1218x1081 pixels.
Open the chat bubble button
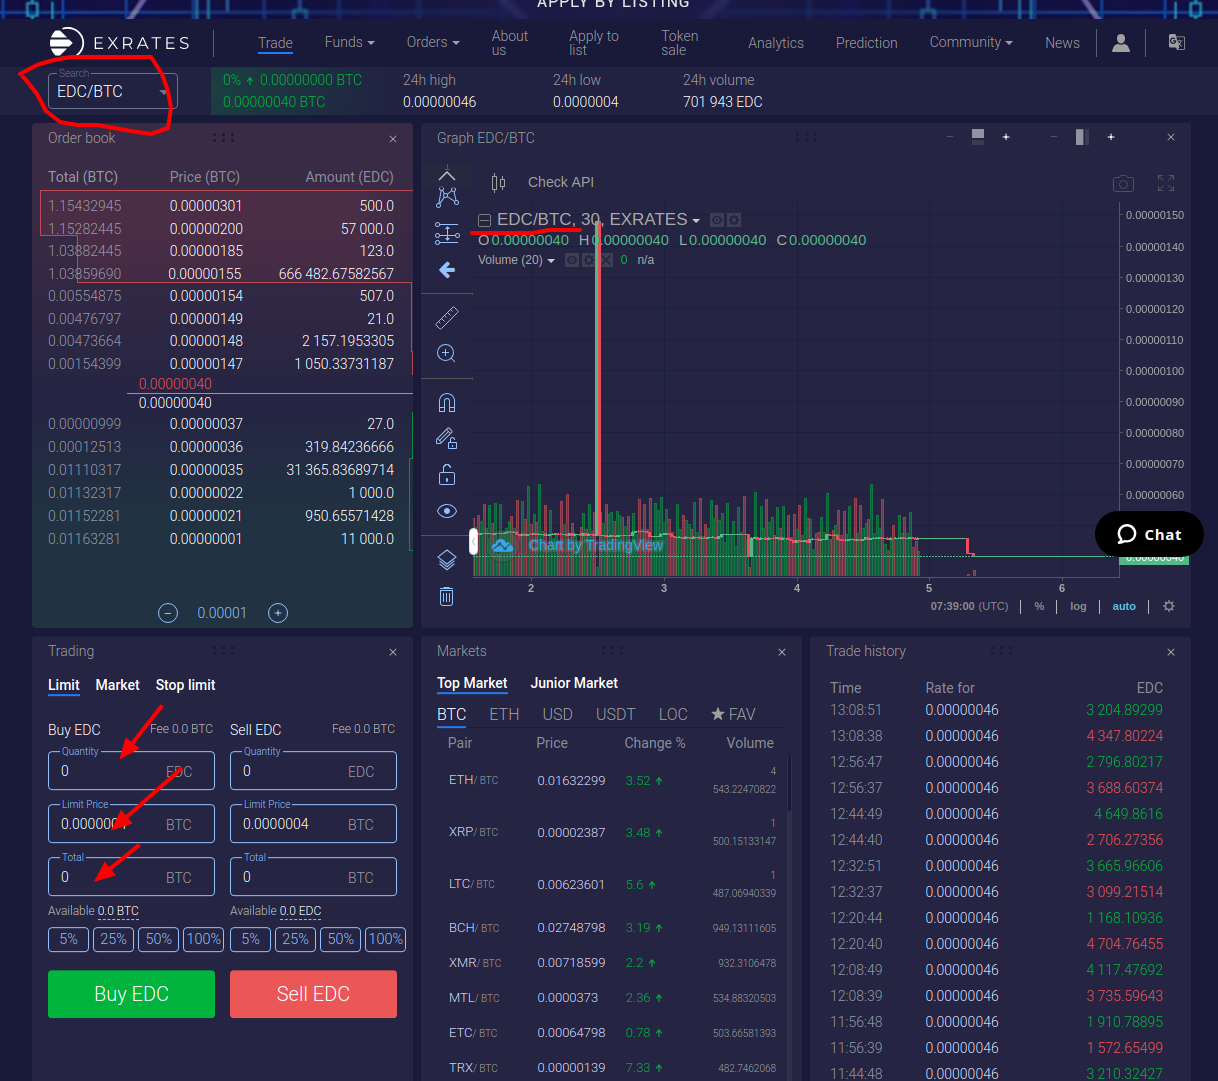tap(1149, 534)
